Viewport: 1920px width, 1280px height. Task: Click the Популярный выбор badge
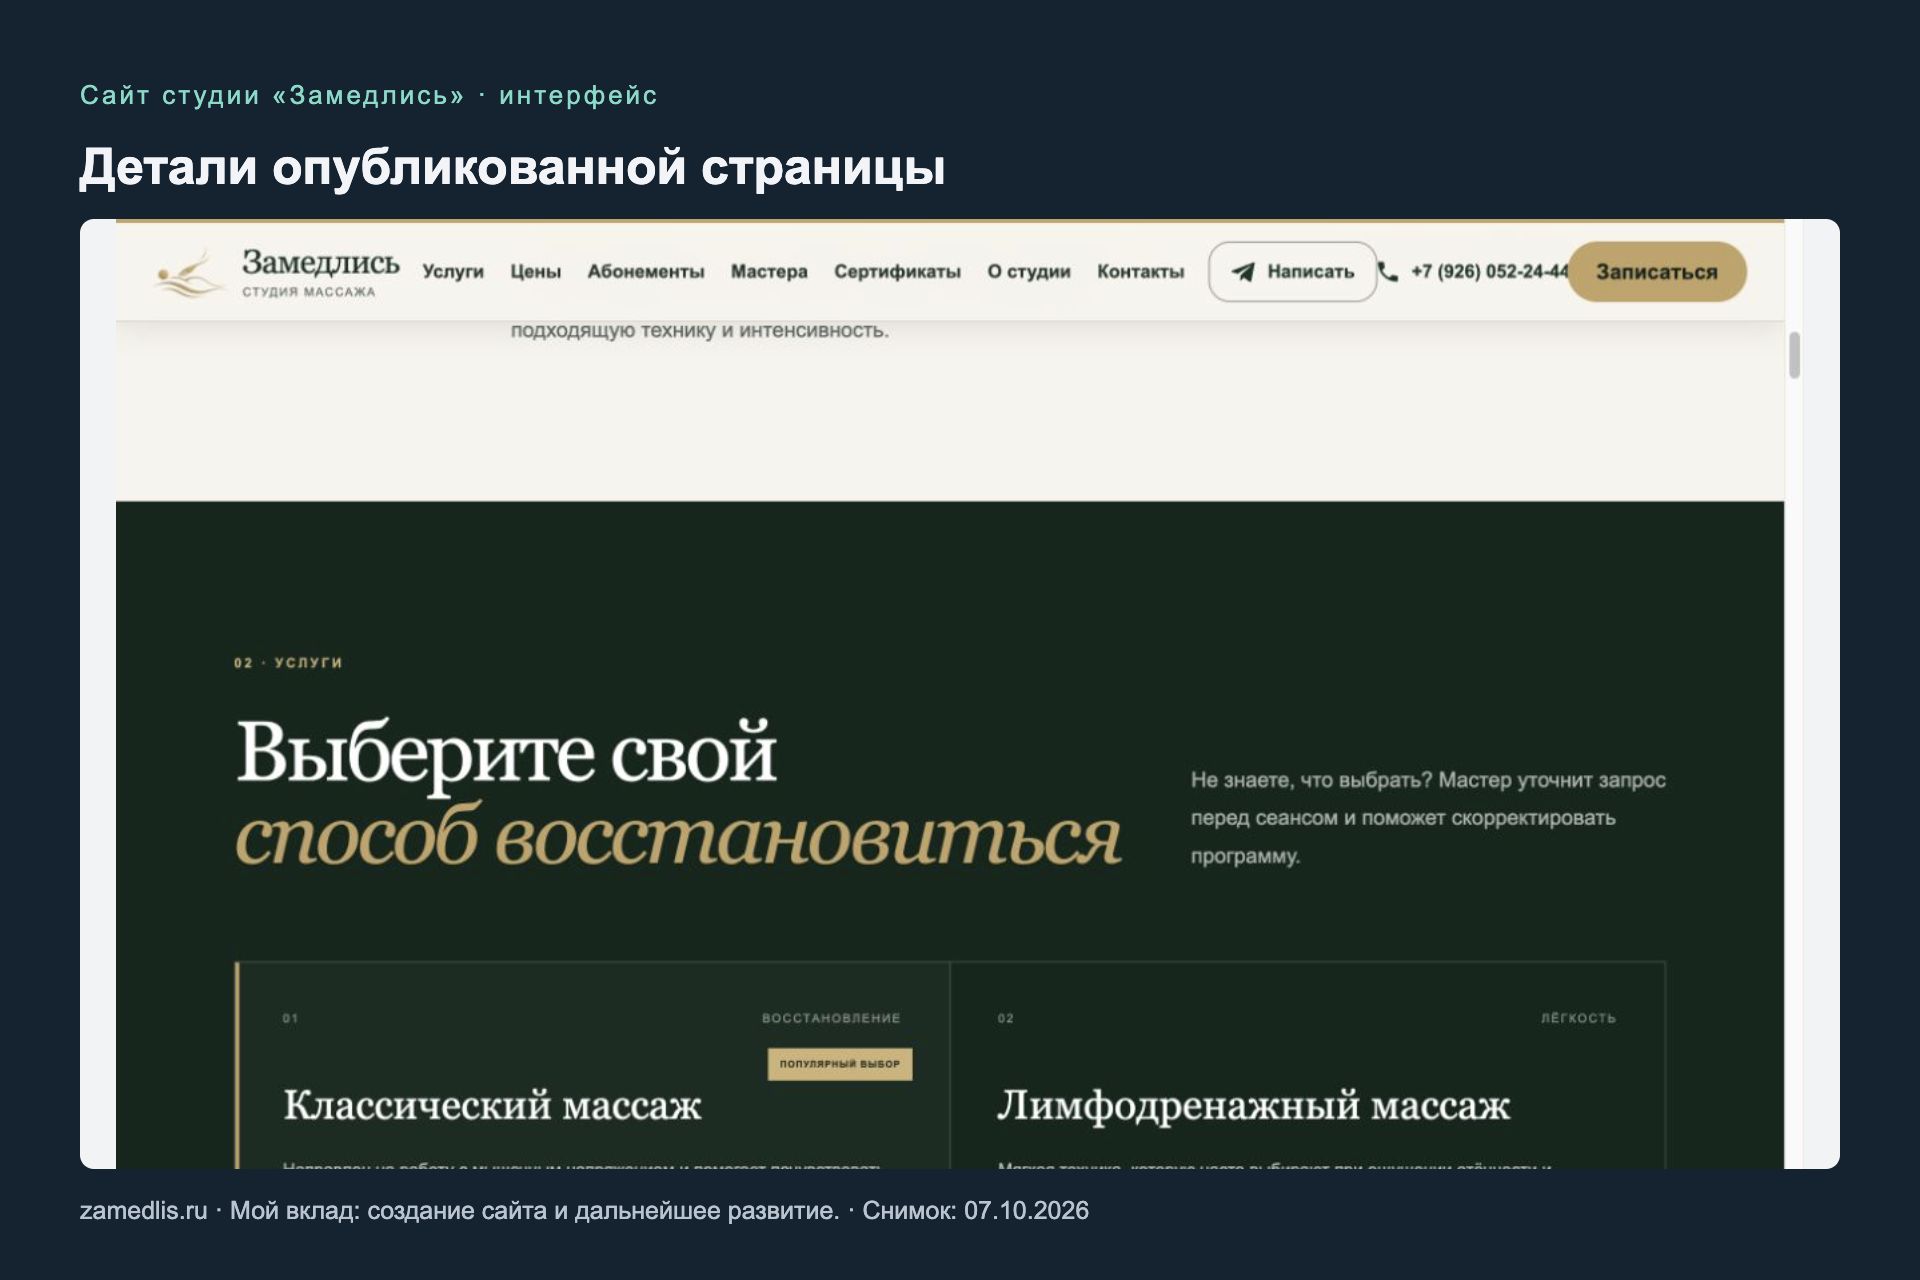point(840,1064)
